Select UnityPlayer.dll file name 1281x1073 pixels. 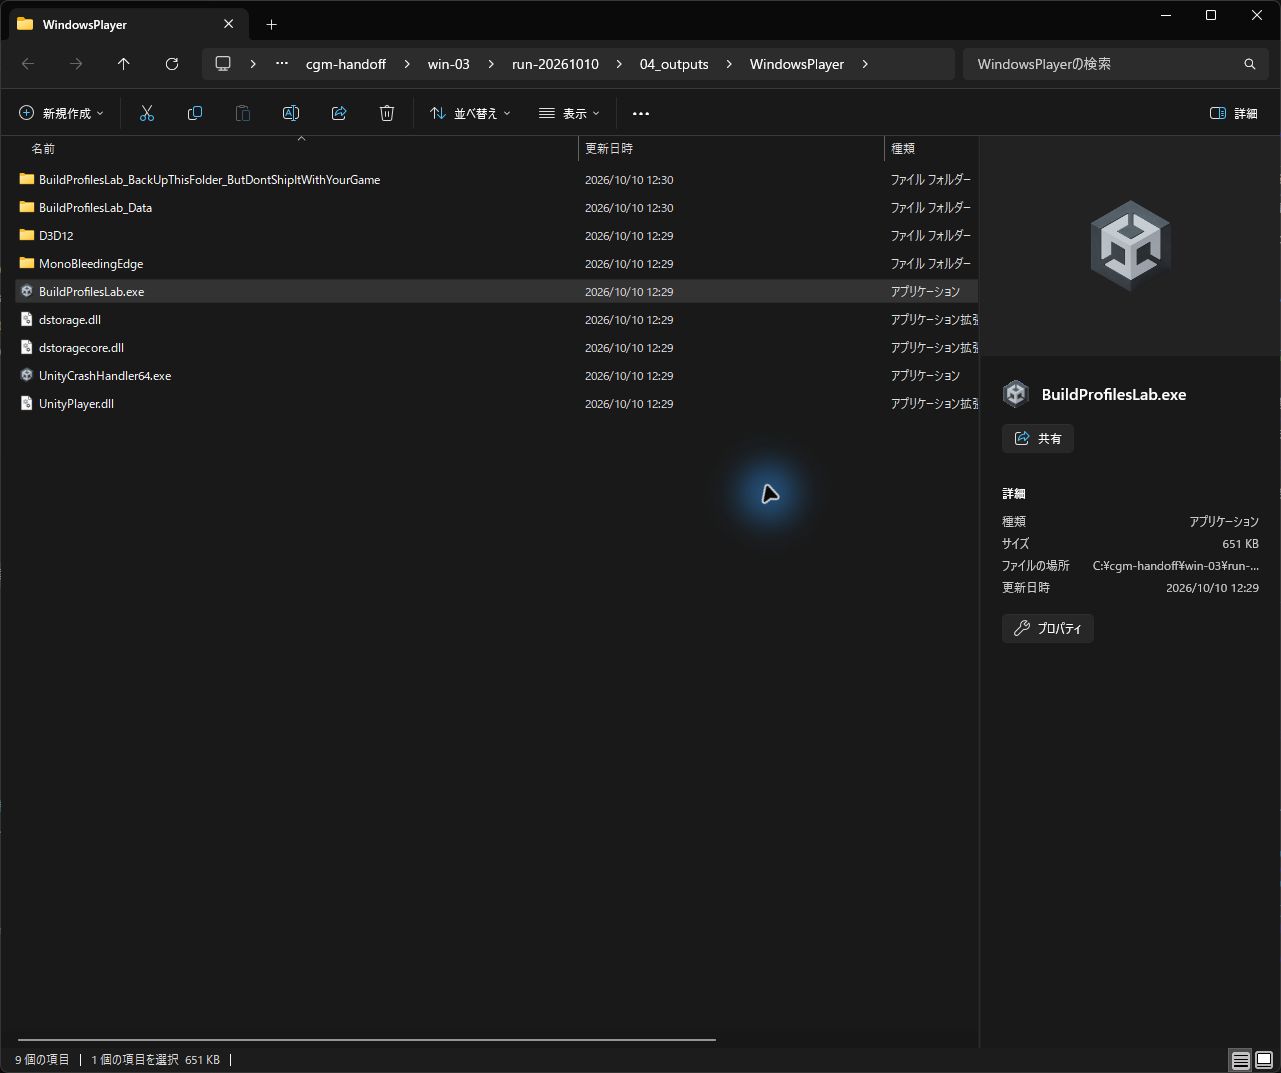tap(76, 403)
